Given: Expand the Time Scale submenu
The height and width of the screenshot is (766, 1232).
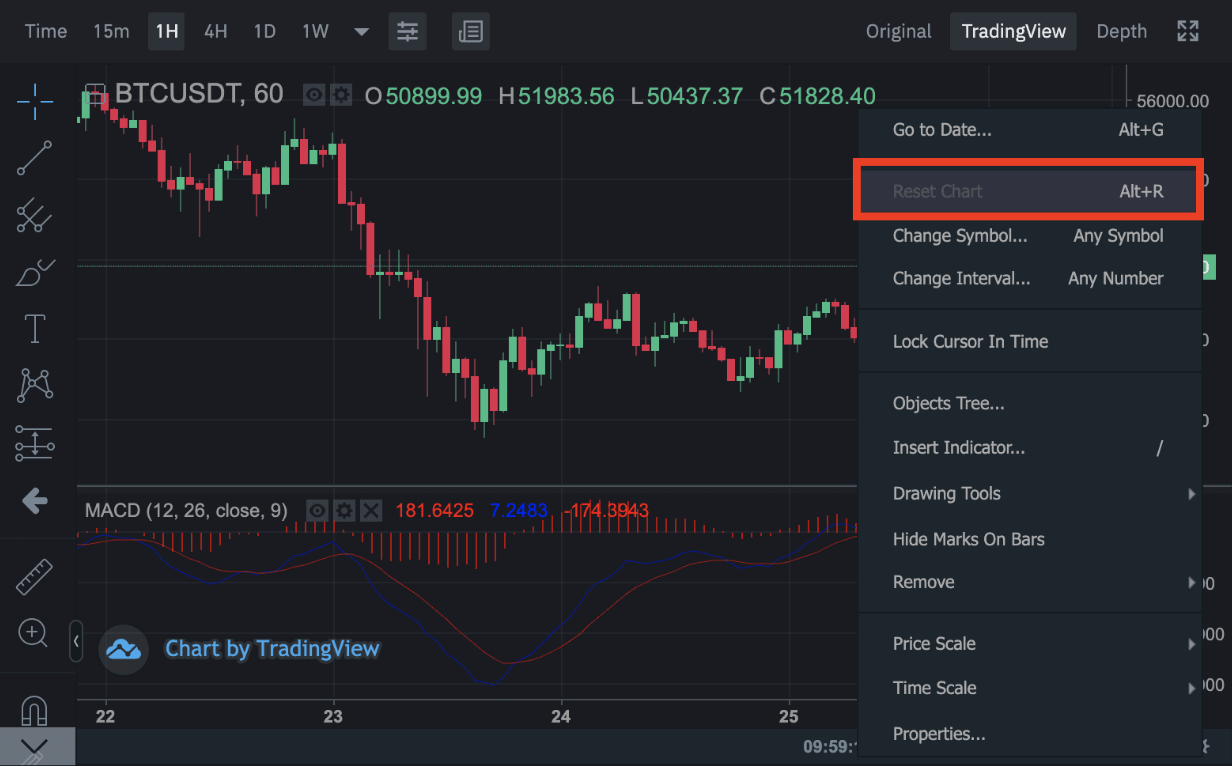Looking at the screenshot, I should coord(1030,688).
